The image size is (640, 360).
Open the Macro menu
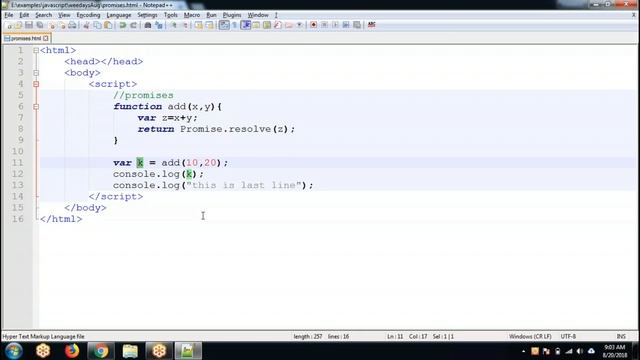point(192,15)
